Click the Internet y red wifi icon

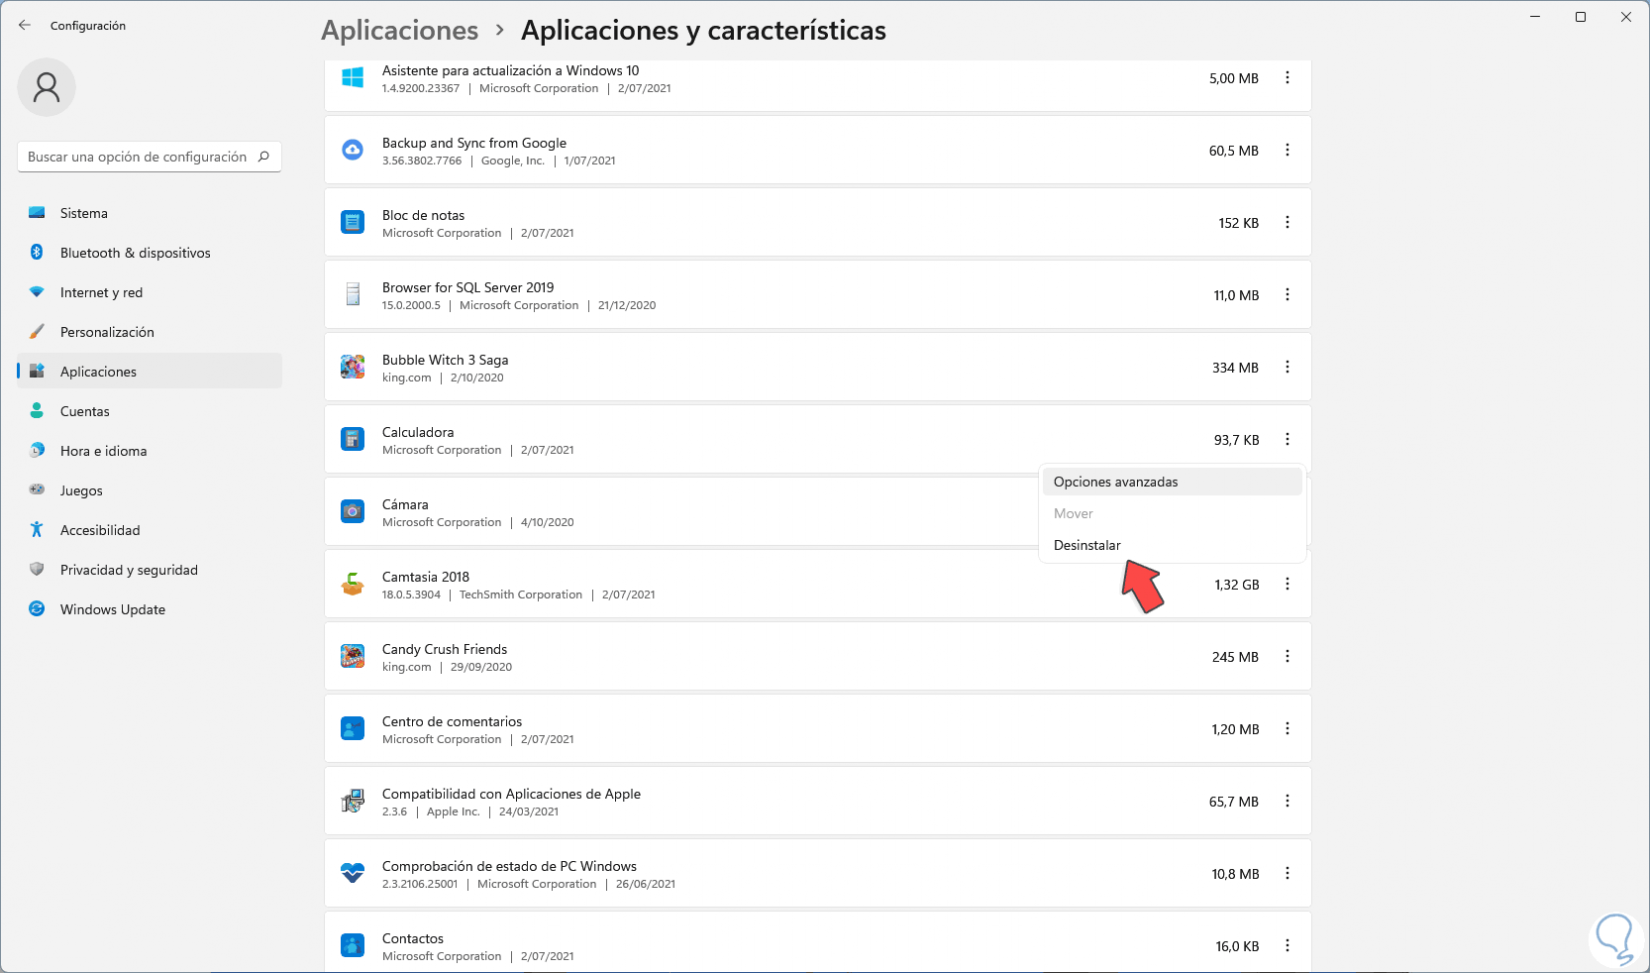[37, 292]
